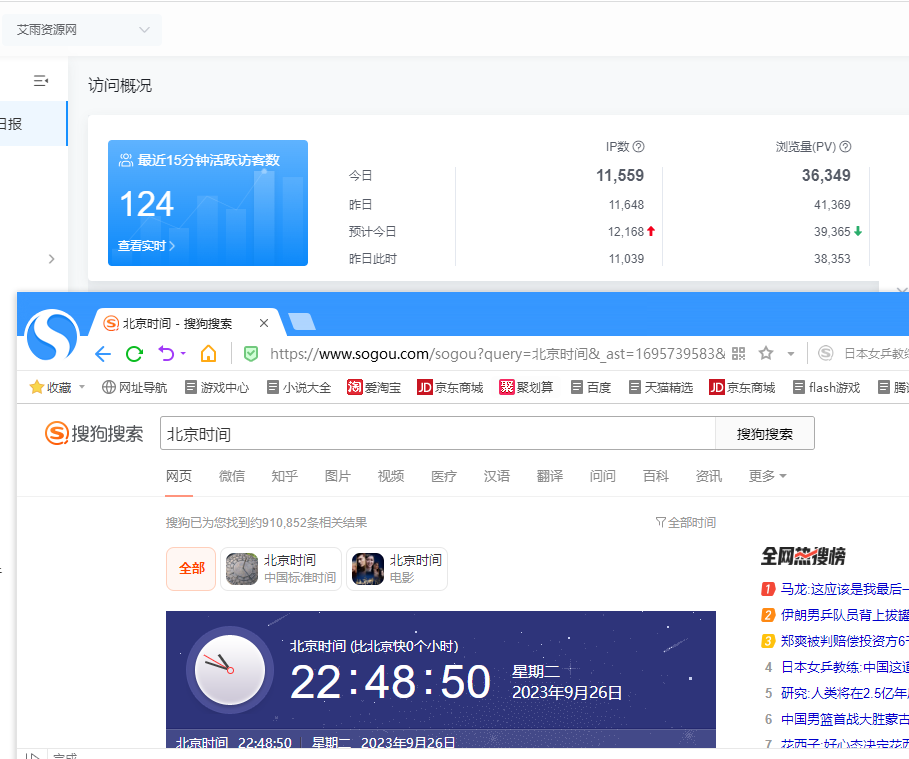Expand the 艾雨资源网 site dropdown
This screenshot has height=759, width=909.
[x=82, y=30]
